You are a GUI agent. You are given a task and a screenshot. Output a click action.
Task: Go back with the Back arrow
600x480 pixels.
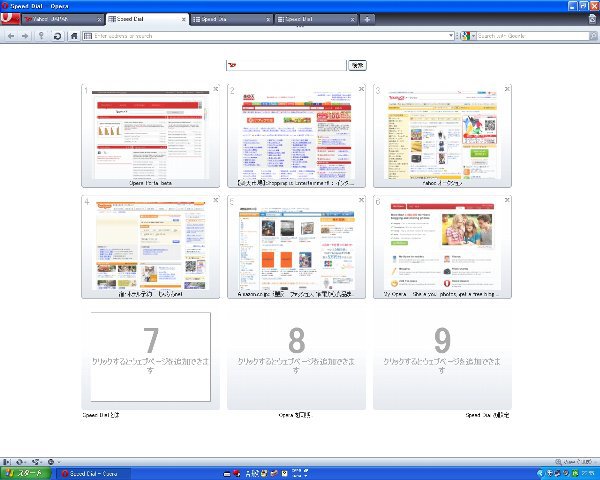(11, 36)
